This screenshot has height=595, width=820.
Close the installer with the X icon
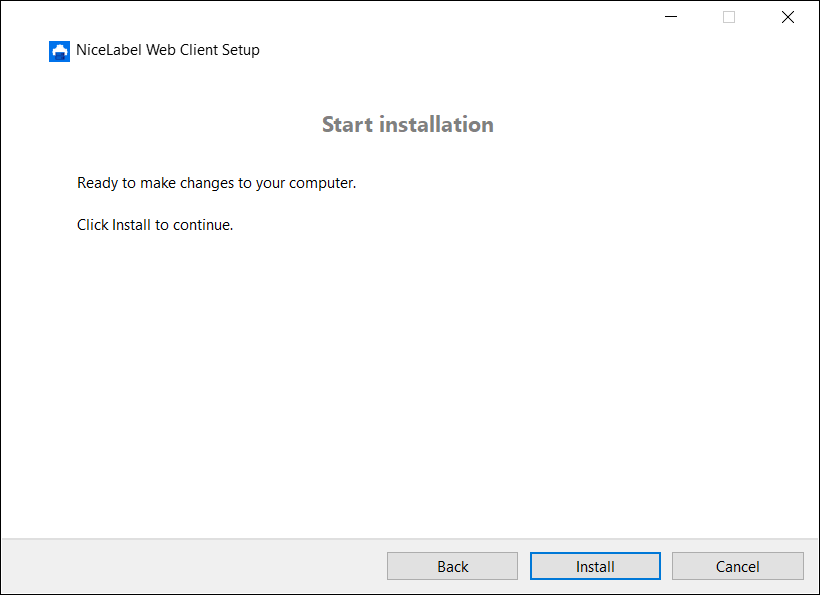788,17
